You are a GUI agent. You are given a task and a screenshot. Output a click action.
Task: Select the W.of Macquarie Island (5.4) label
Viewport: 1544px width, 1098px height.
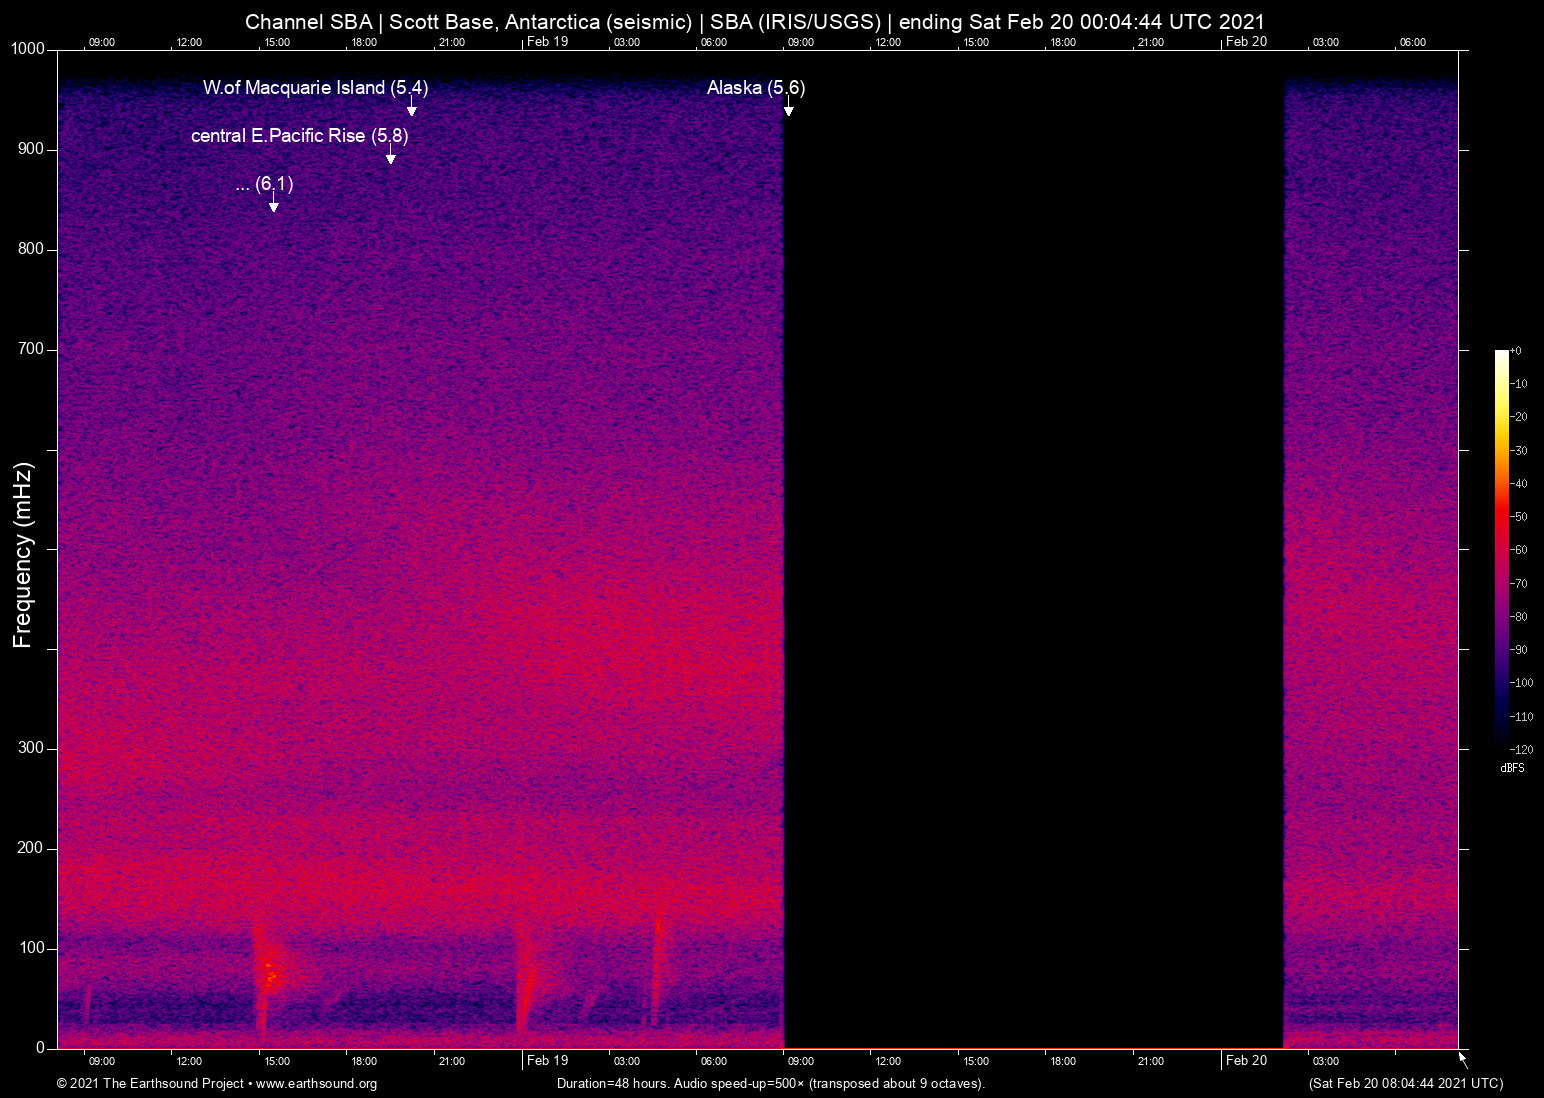tap(315, 88)
